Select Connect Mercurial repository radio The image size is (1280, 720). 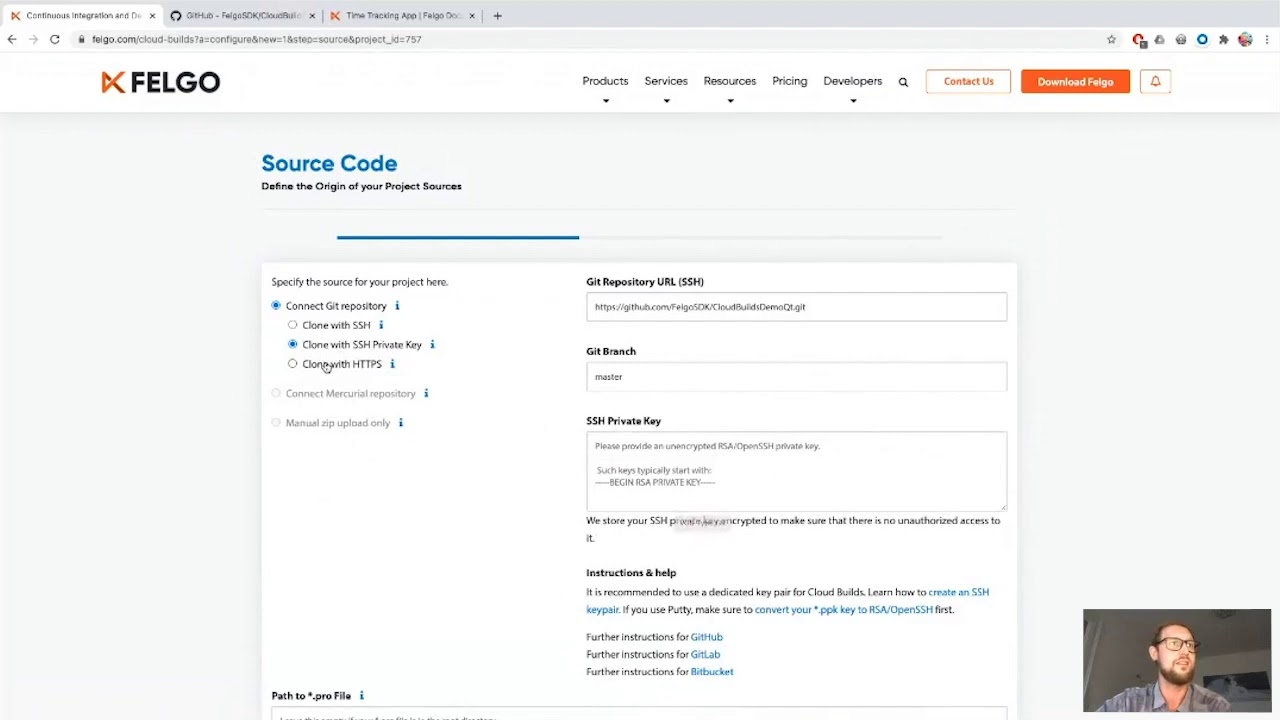coord(276,393)
